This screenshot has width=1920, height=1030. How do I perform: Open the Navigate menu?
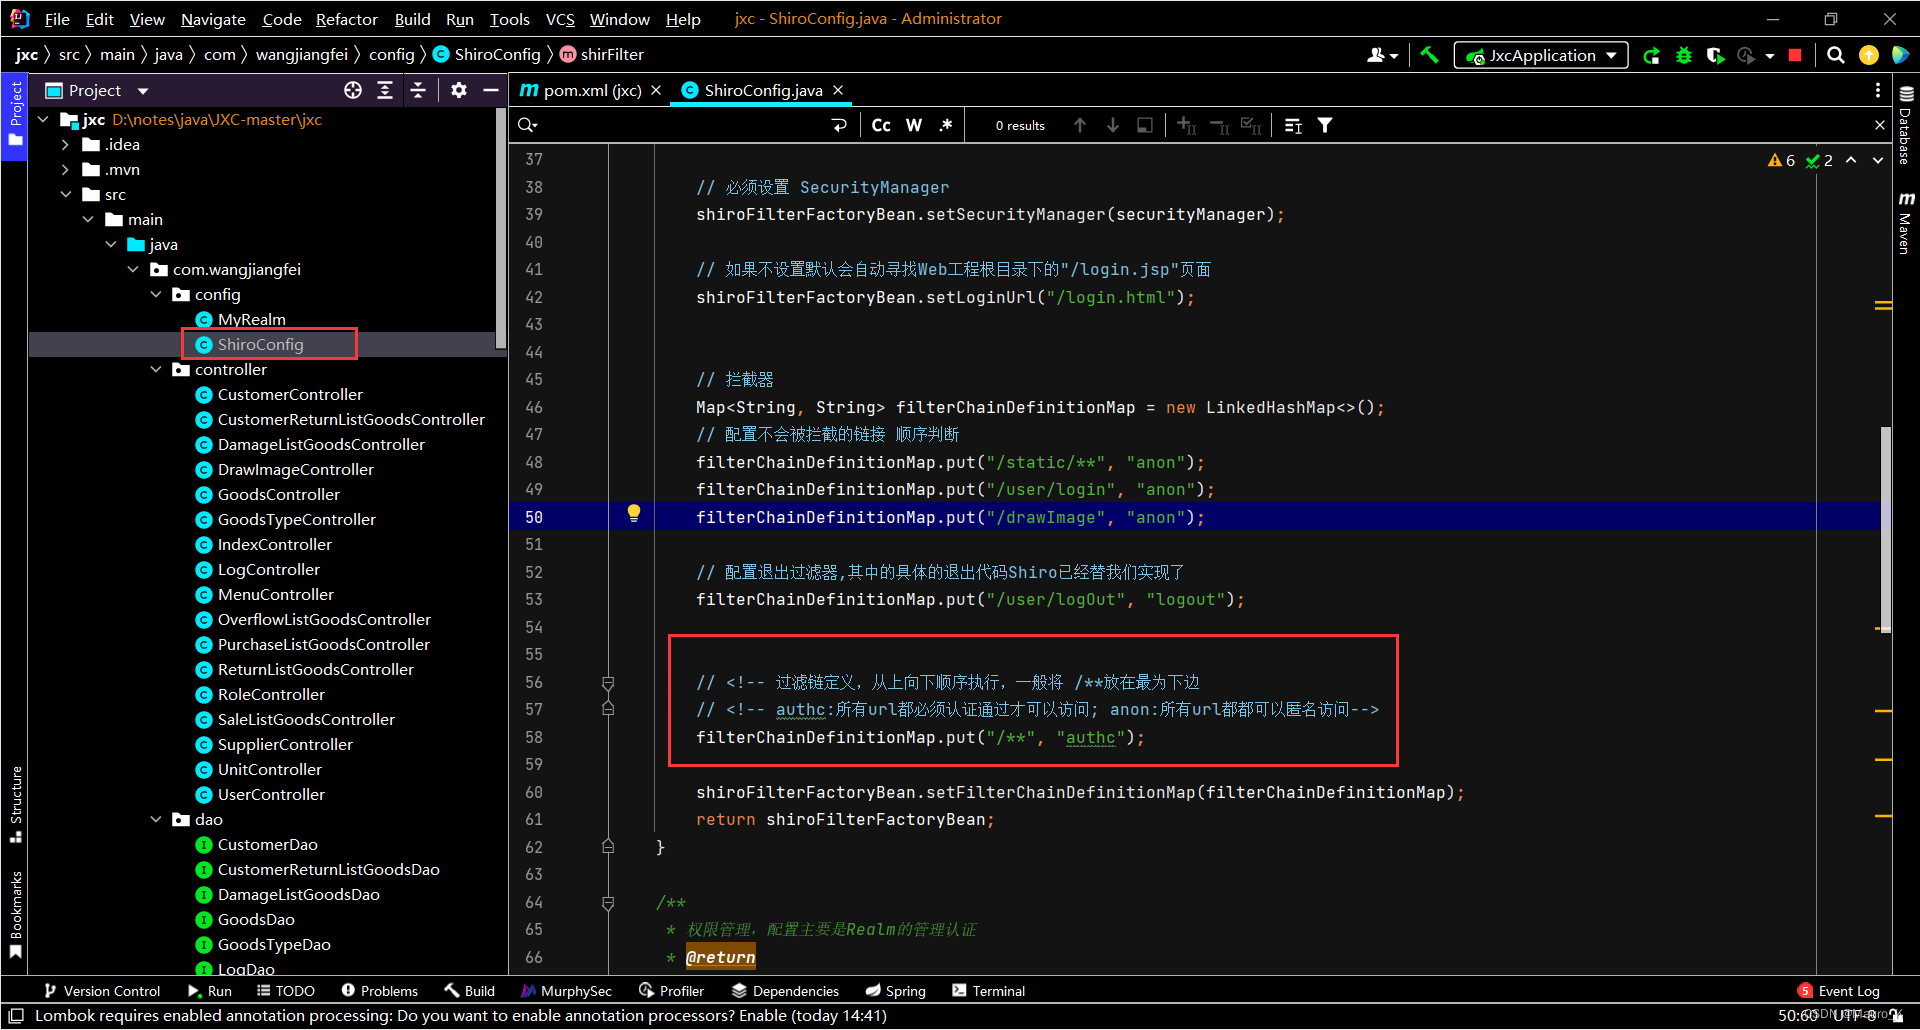(x=213, y=19)
